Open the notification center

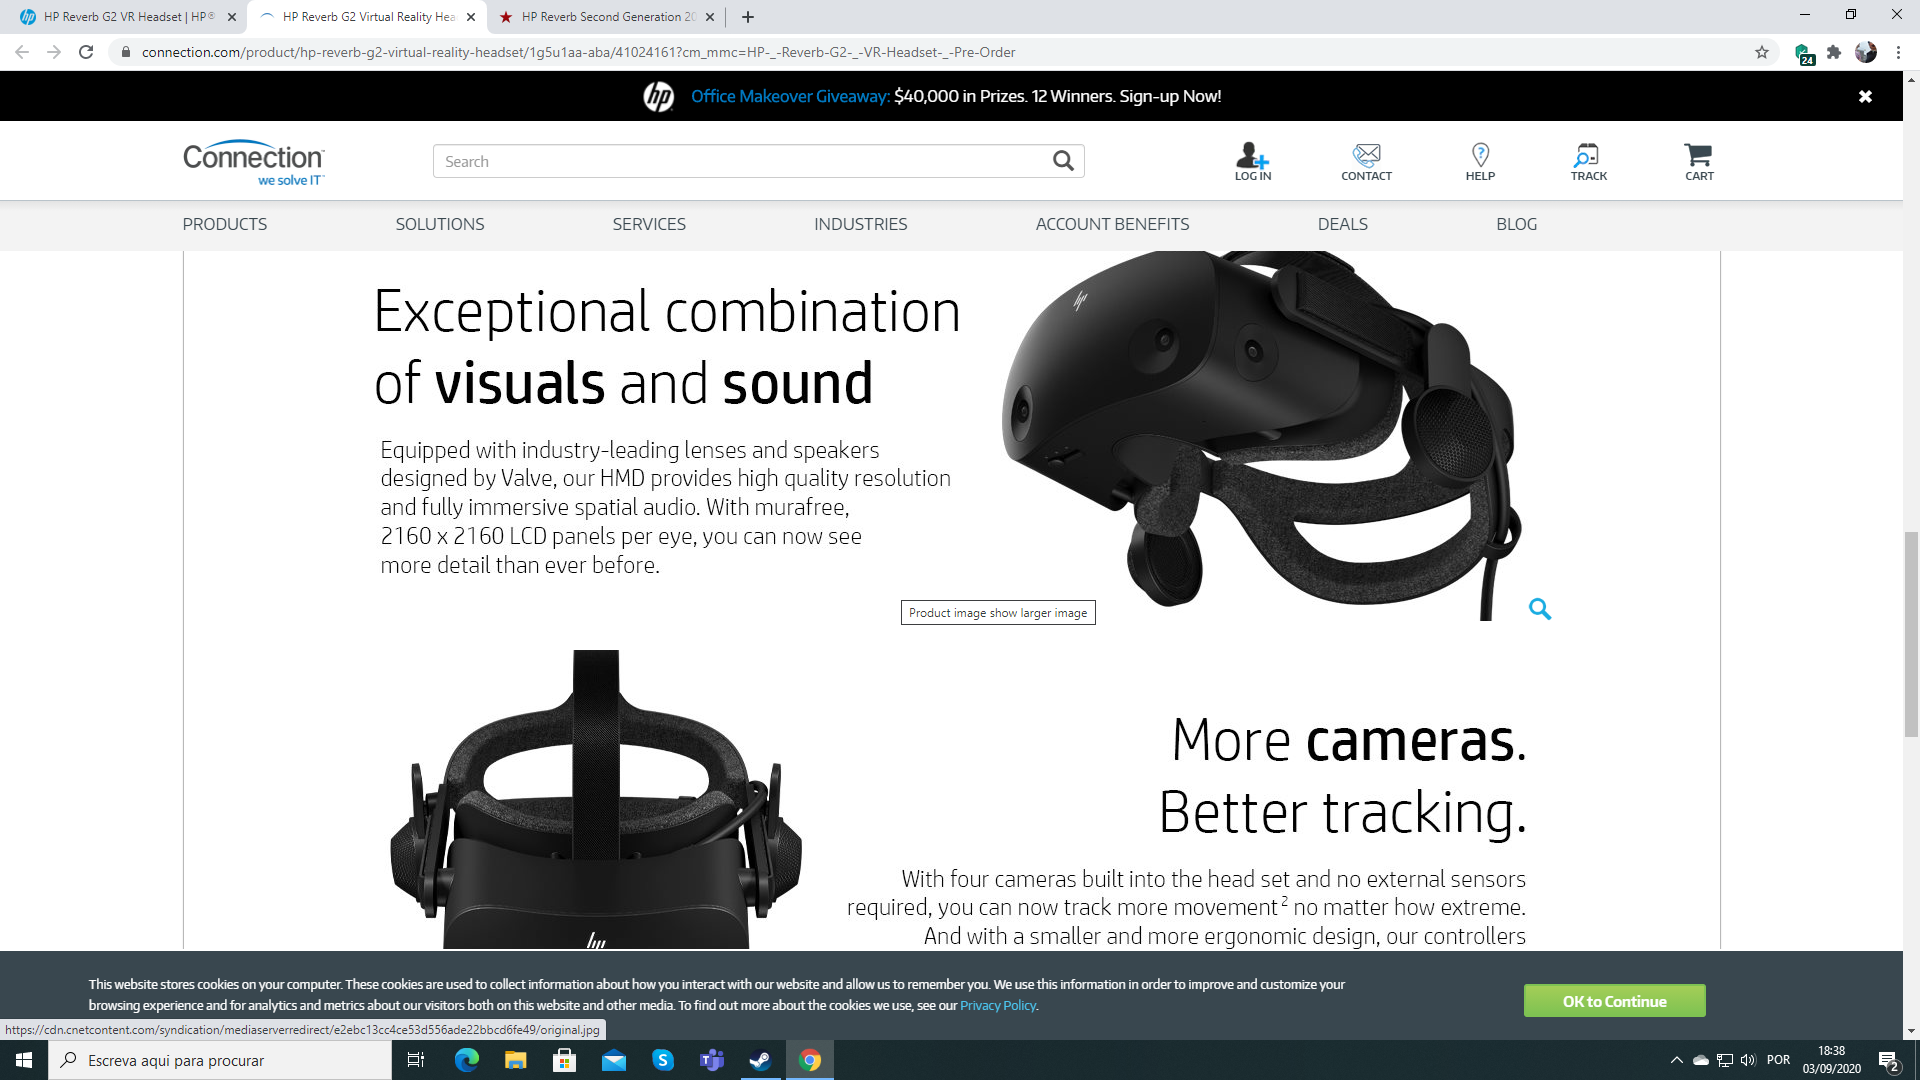[x=1889, y=1061]
